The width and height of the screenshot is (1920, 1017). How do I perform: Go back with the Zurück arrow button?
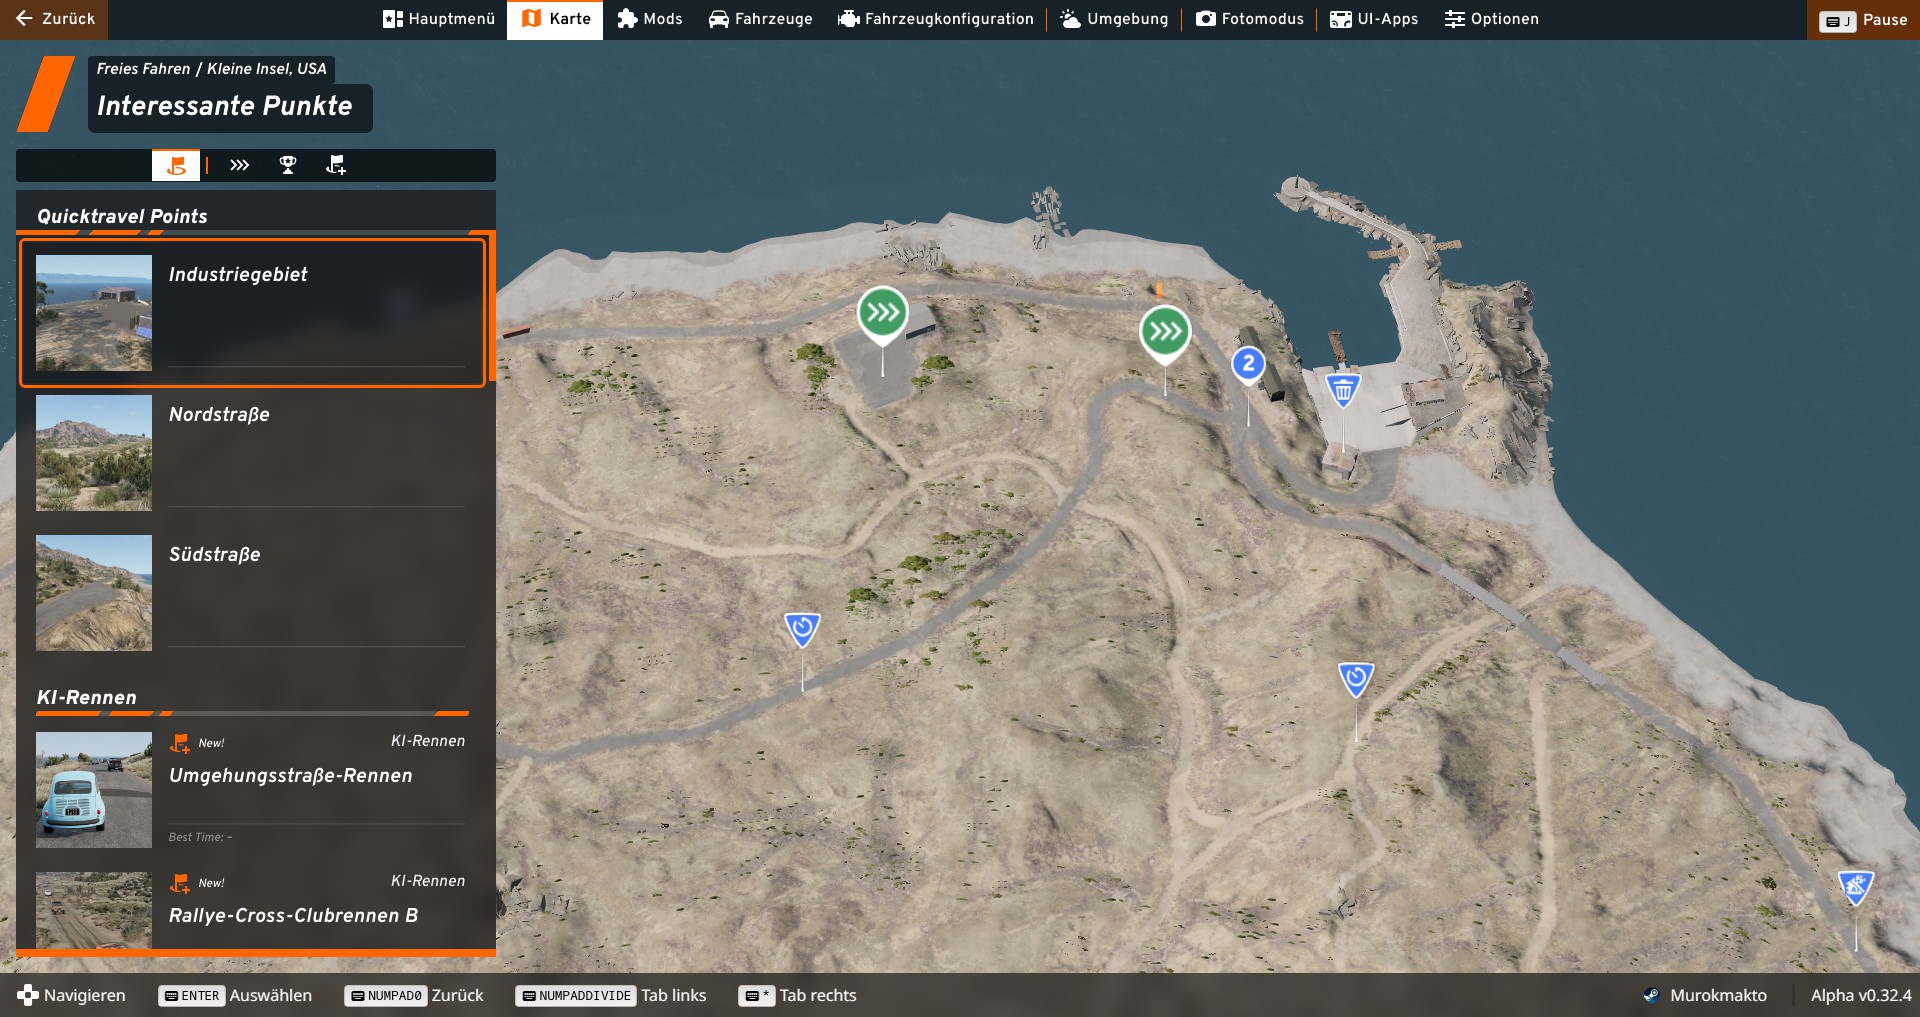click(54, 19)
